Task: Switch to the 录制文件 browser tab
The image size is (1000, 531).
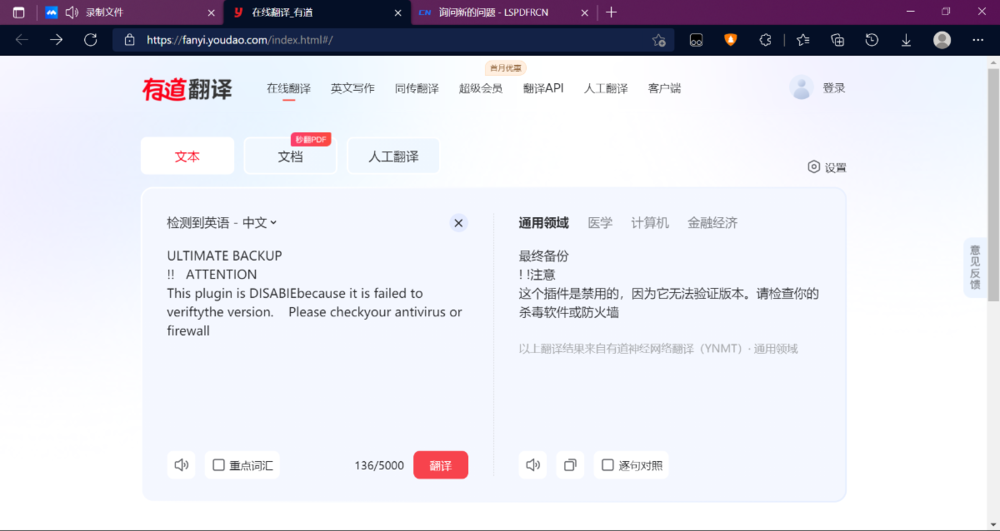Action: [x=105, y=12]
